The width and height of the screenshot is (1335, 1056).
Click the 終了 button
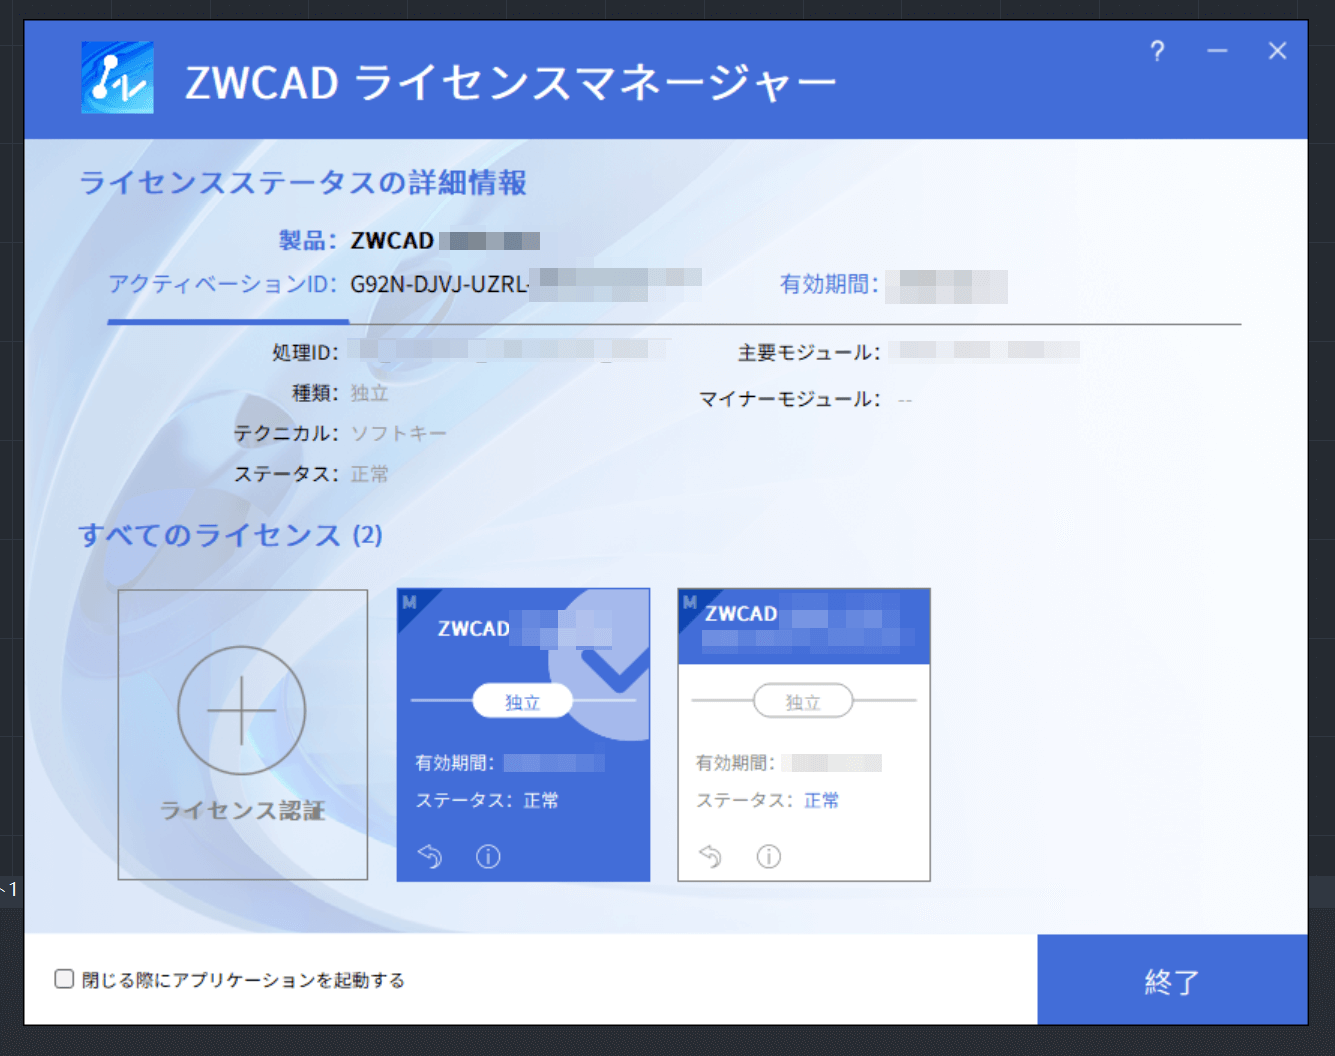1172,980
